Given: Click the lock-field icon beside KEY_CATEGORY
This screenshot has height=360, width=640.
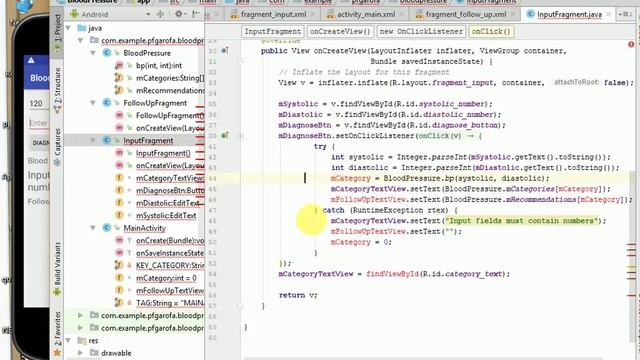Looking at the screenshot, I should click(119, 265).
